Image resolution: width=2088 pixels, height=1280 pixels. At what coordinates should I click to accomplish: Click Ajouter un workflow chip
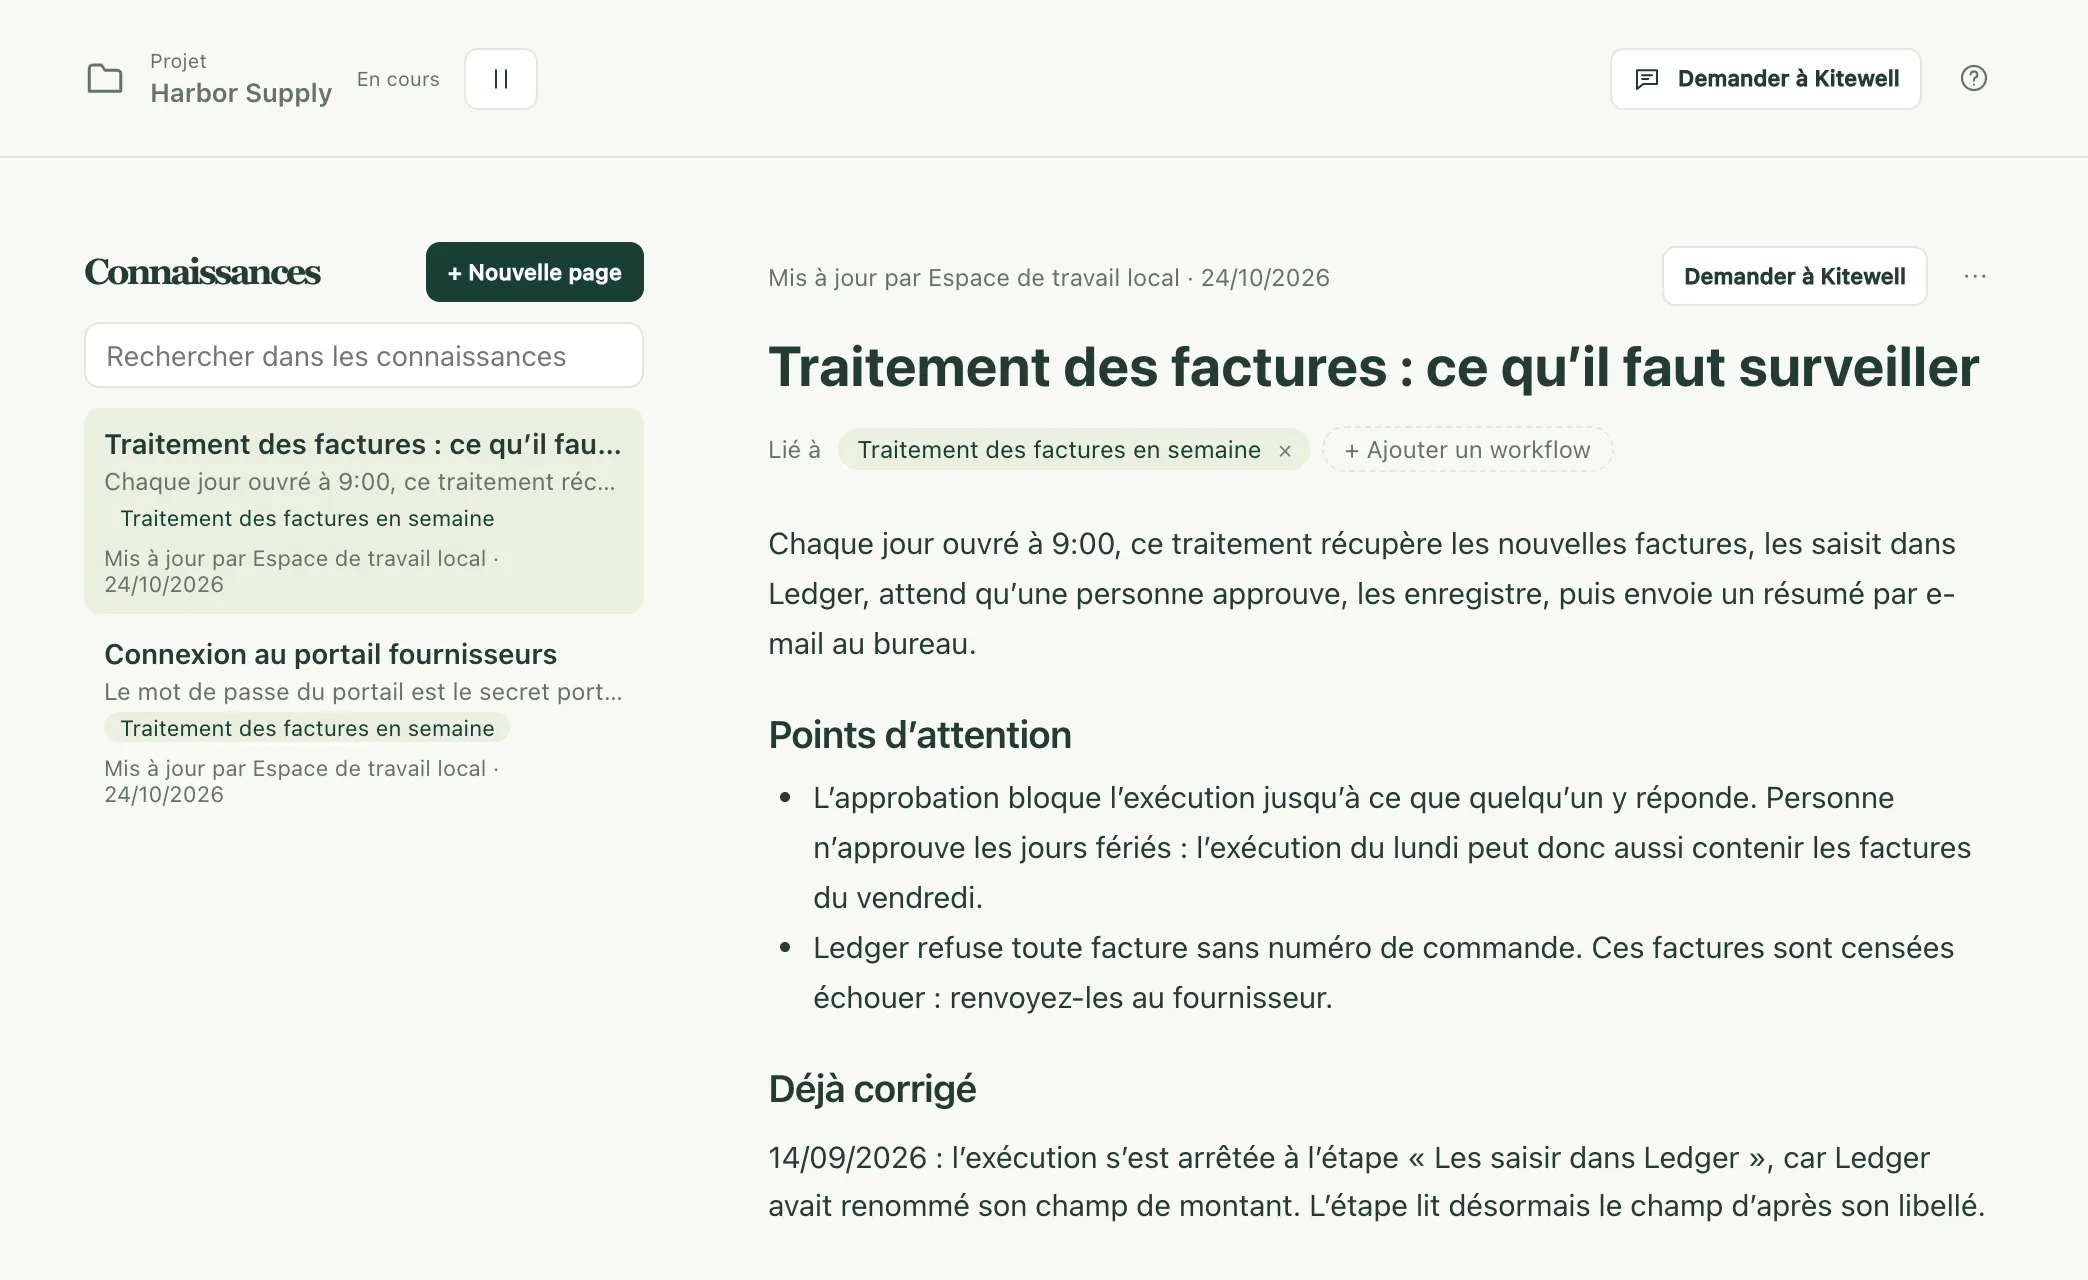[x=1467, y=450]
